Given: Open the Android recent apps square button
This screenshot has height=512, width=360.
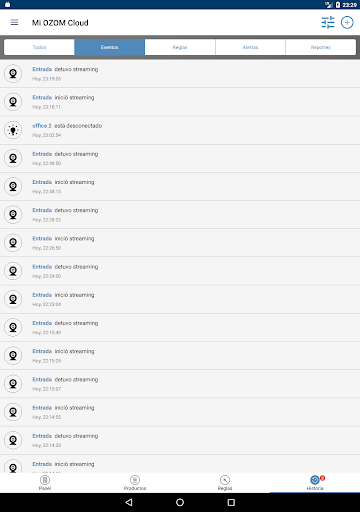Looking at the screenshot, I should [x=231, y=502].
